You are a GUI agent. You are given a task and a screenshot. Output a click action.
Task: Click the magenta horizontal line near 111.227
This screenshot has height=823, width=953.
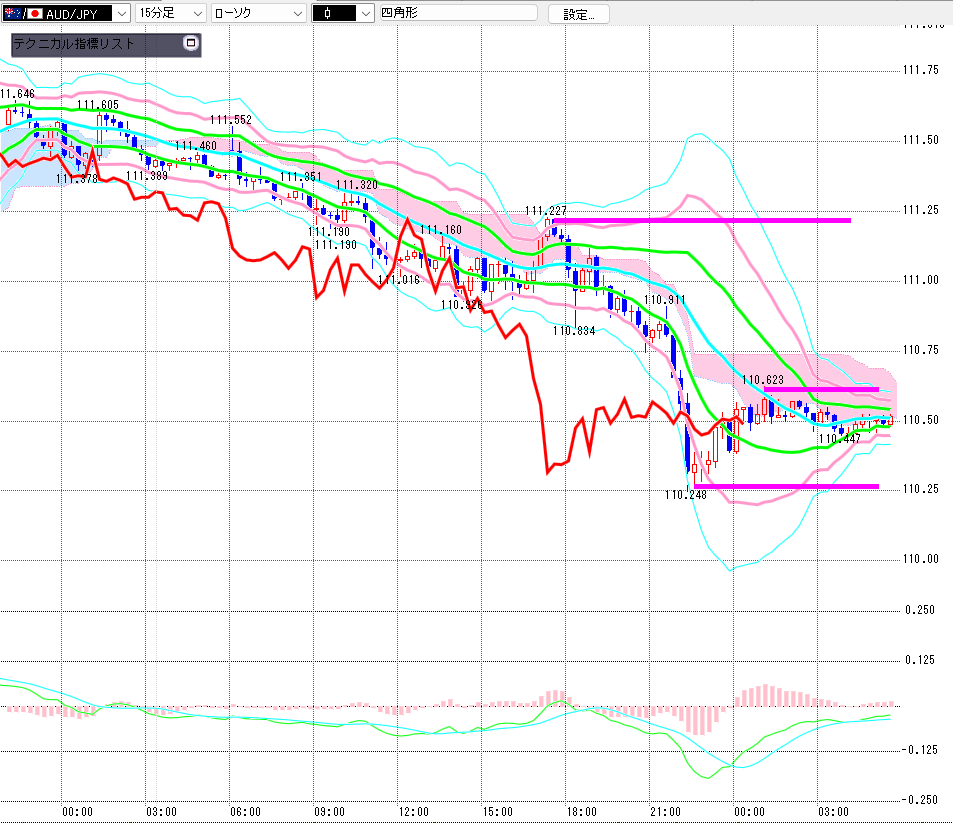click(701, 220)
